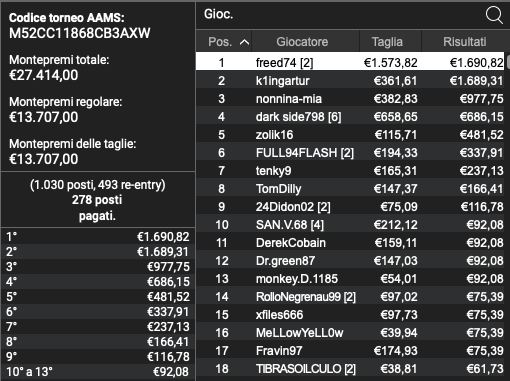The height and width of the screenshot is (381, 510).
Task: Sort by the Risultati column header
Action: tap(466, 42)
